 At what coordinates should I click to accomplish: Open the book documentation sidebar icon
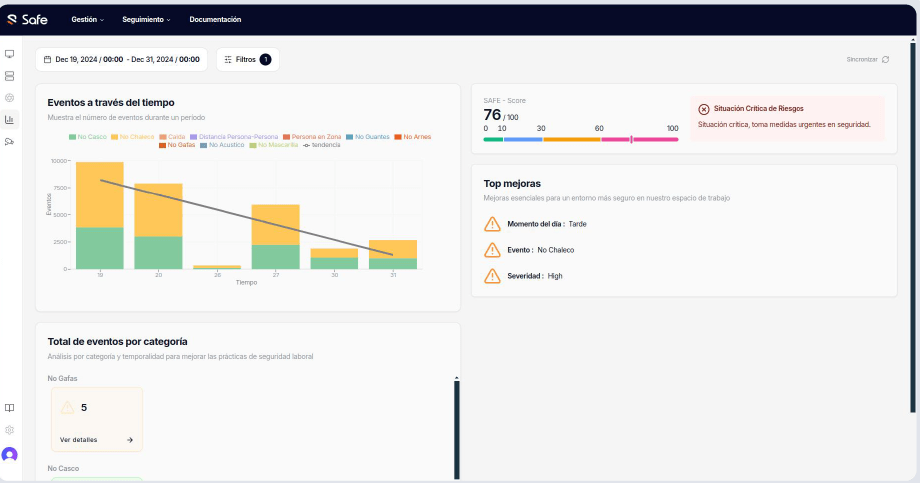click(x=10, y=408)
